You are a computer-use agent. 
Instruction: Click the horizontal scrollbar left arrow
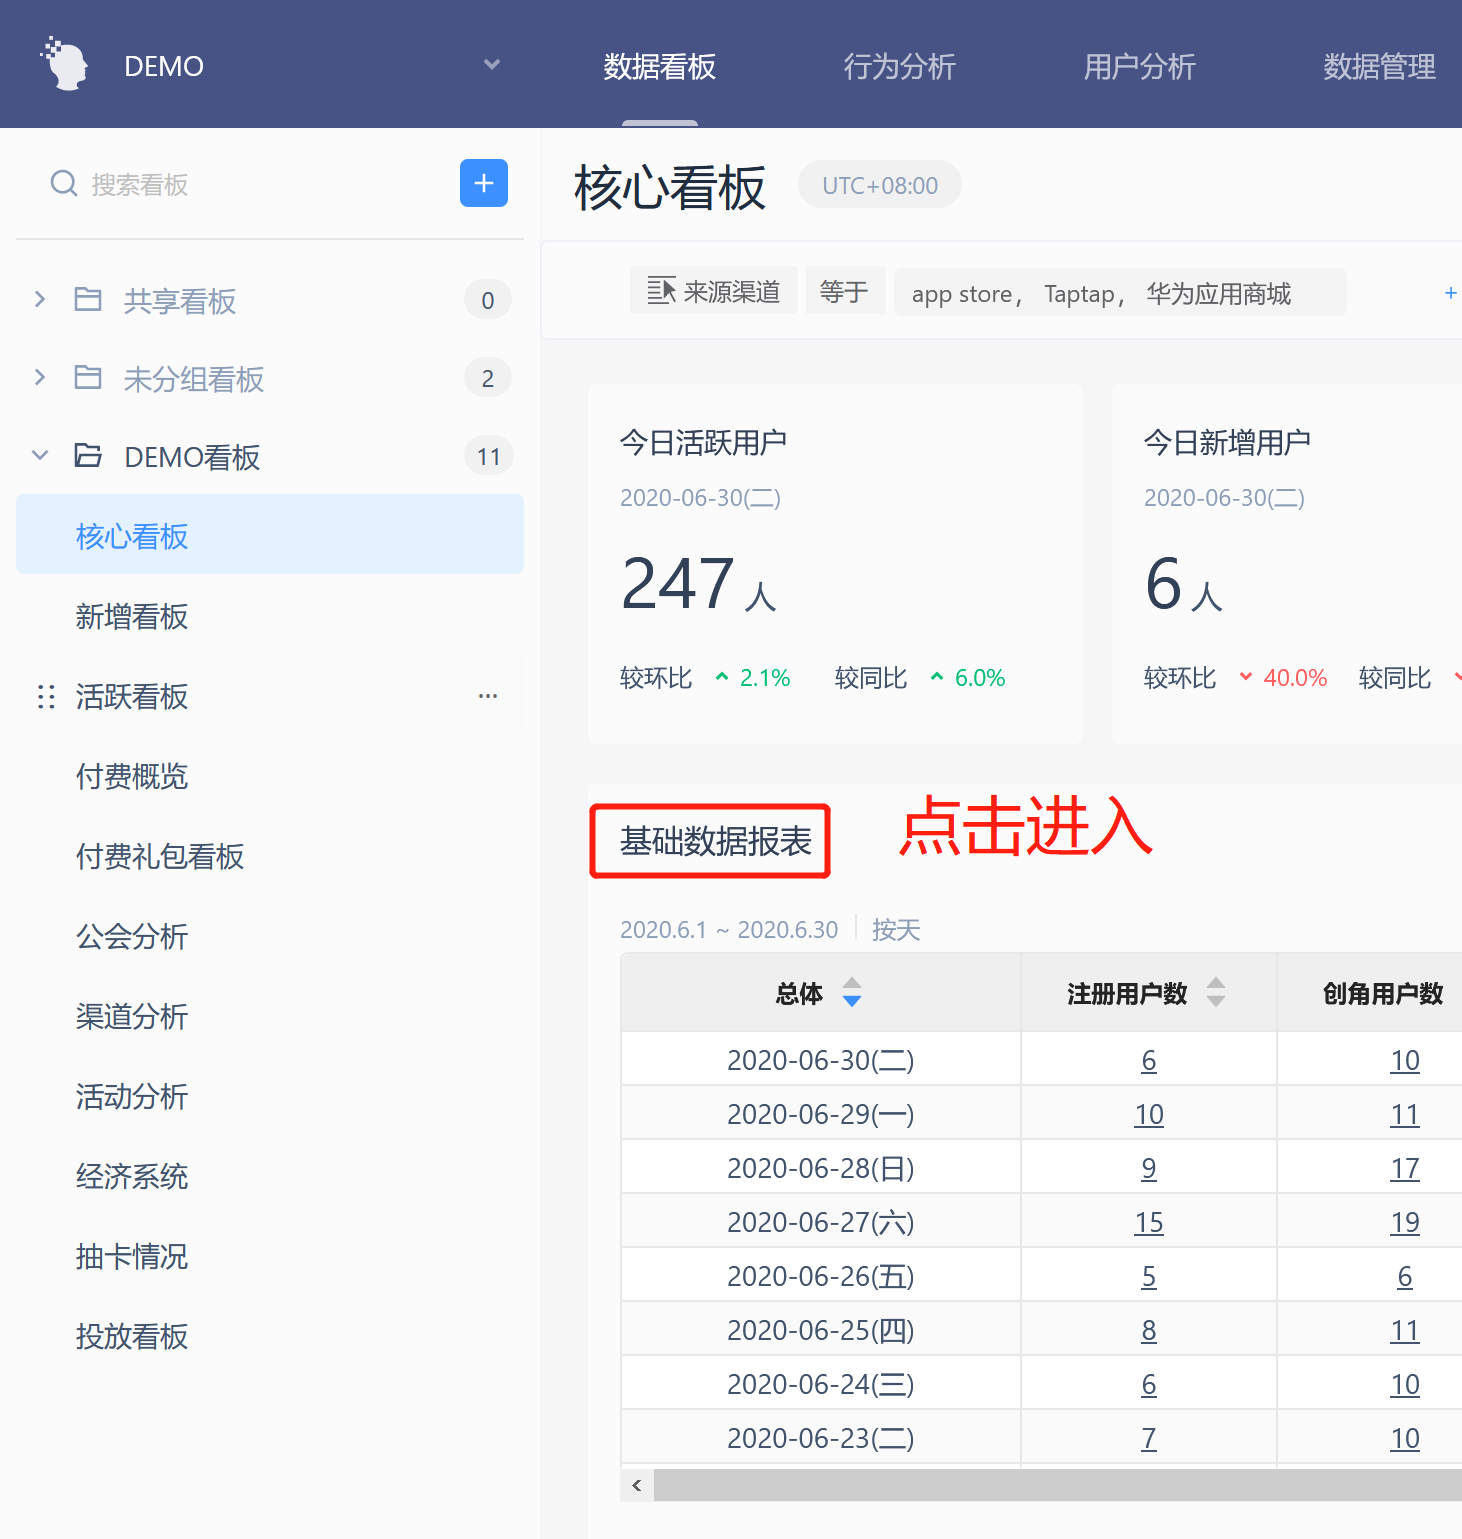(637, 1485)
